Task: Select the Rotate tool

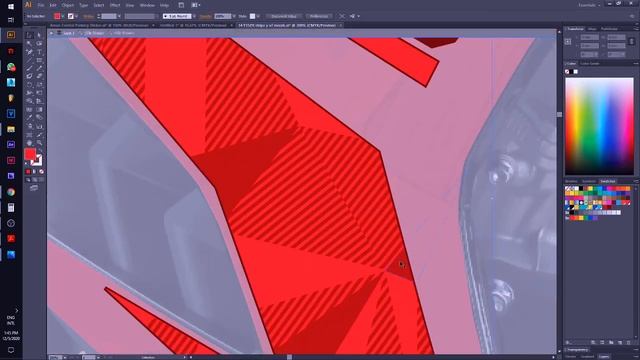Action: [x=29, y=85]
